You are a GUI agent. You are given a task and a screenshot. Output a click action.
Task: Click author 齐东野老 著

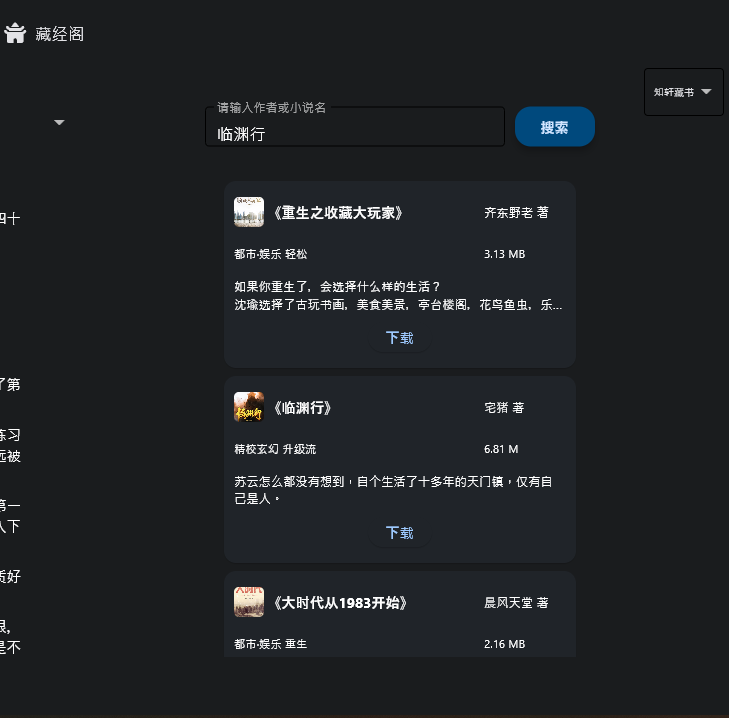516,213
